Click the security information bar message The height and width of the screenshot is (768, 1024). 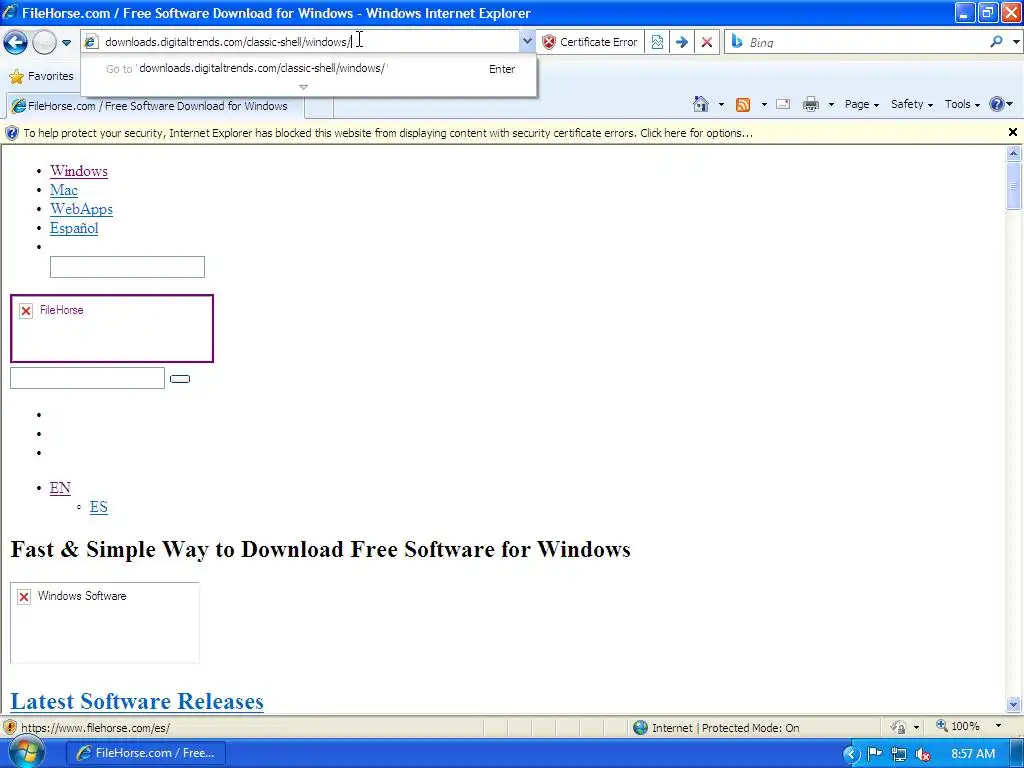pos(388,133)
